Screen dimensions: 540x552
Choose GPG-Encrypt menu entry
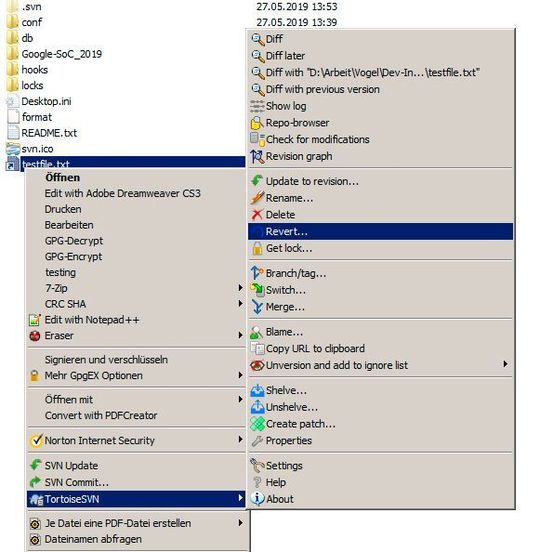(136, 257)
